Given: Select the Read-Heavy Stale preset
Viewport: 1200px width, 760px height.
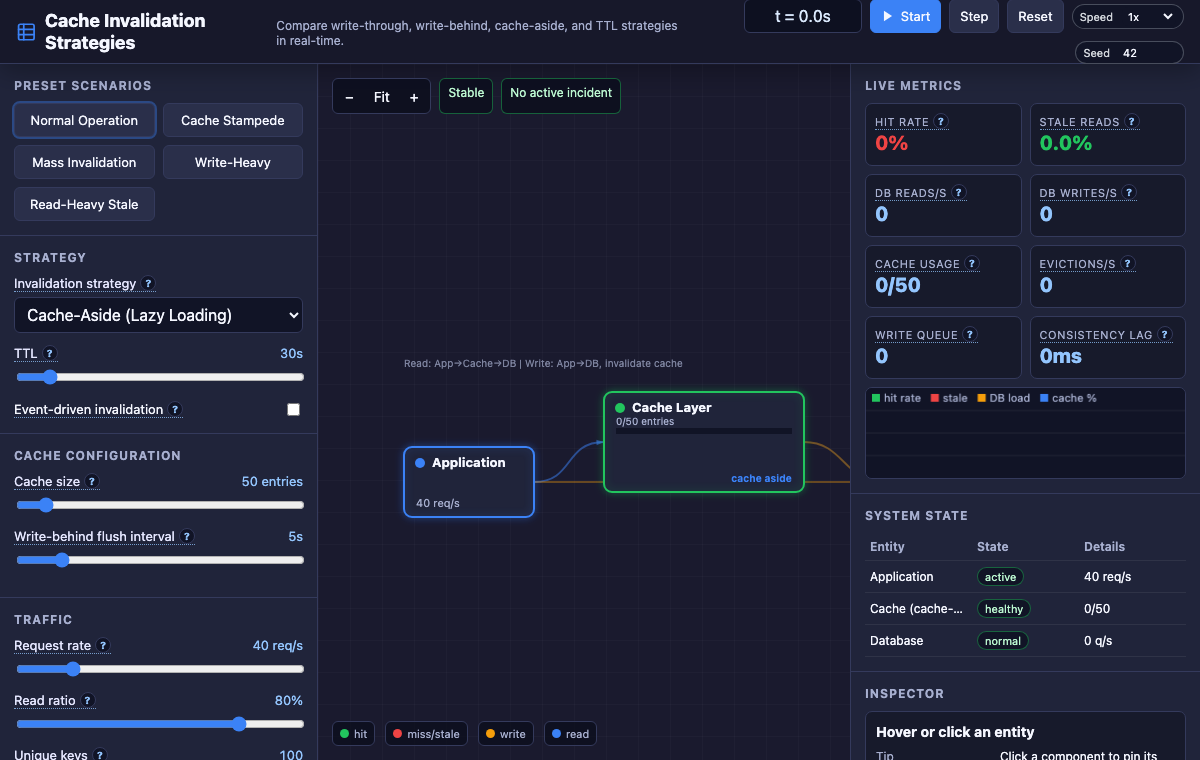Looking at the screenshot, I should (84, 204).
